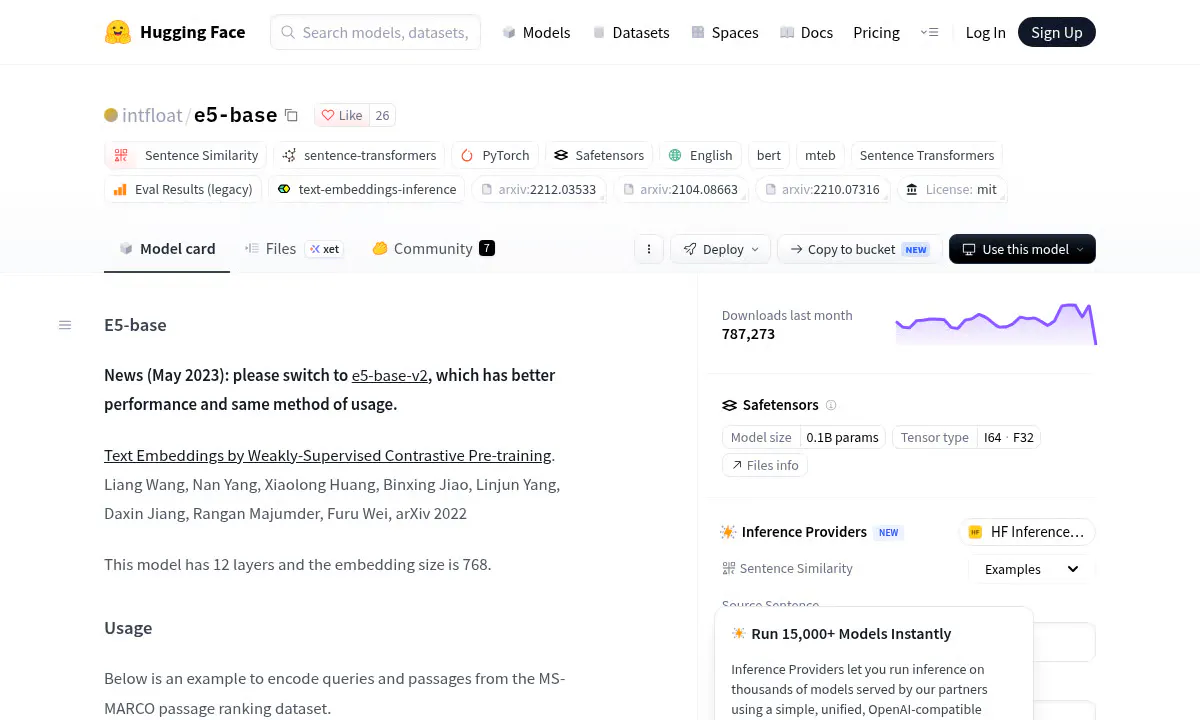
Task: Open Spaces from the top navigation
Action: pyautogui.click(x=725, y=32)
